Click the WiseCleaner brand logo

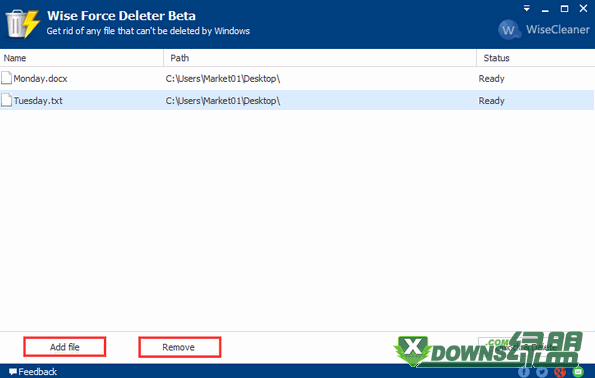pyautogui.click(x=544, y=30)
